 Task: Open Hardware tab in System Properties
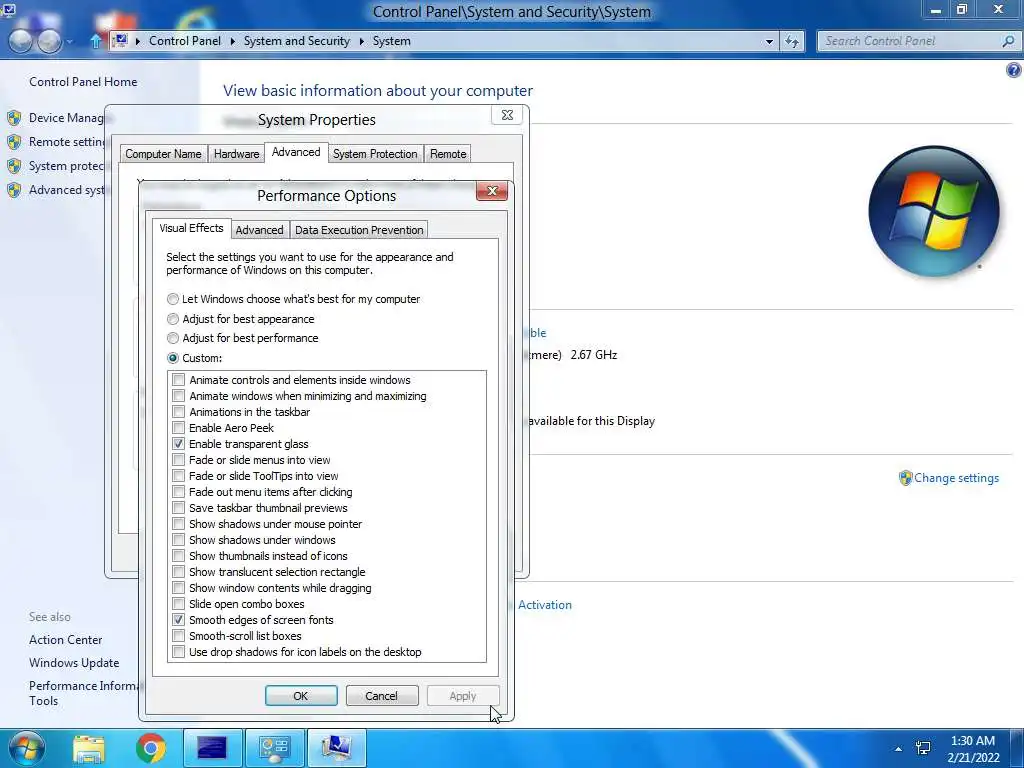click(x=236, y=154)
